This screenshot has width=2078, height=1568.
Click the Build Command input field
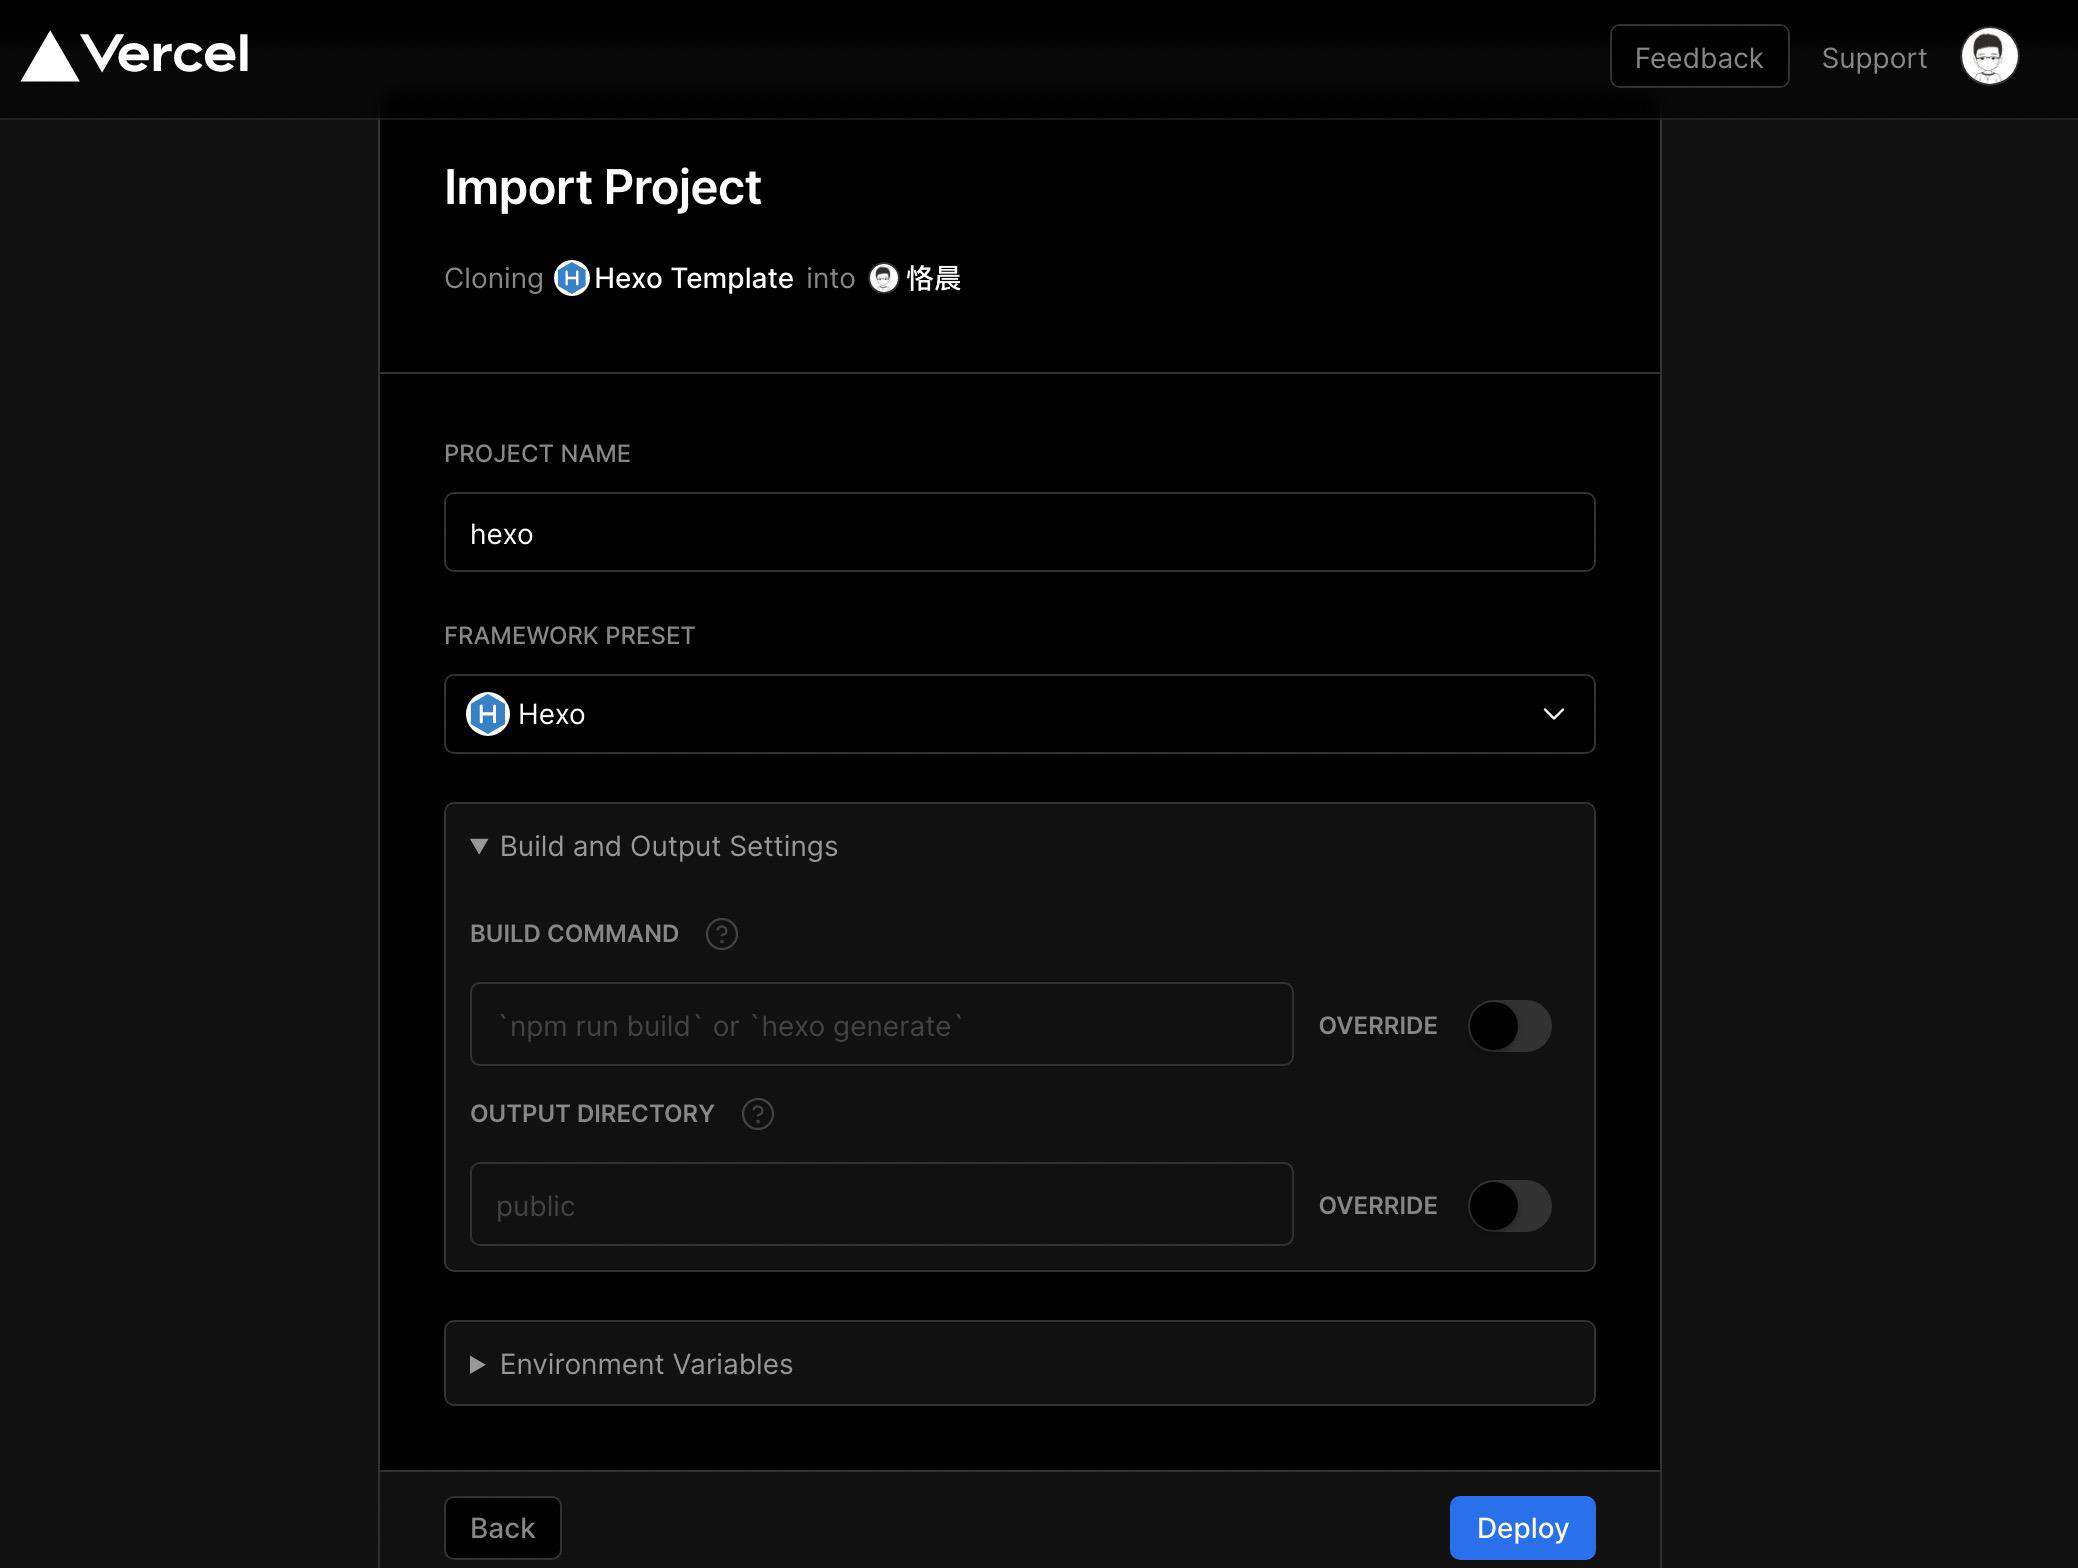click(x=881, y=1024)
